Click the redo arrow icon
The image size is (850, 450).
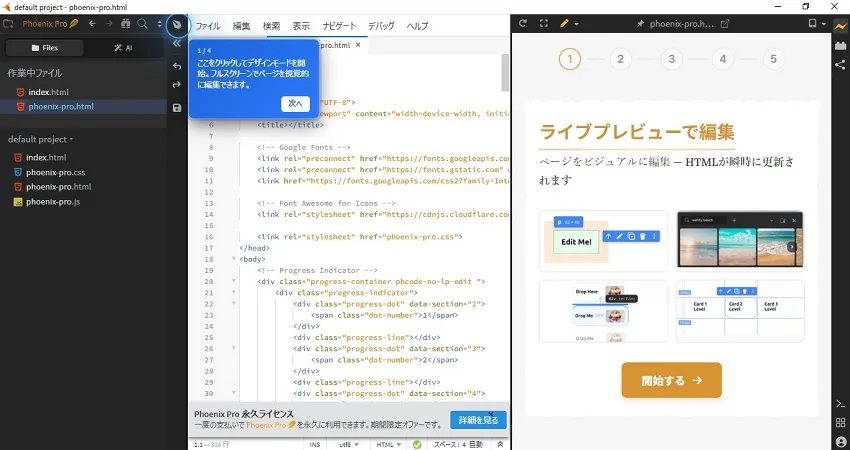point(177,85)
